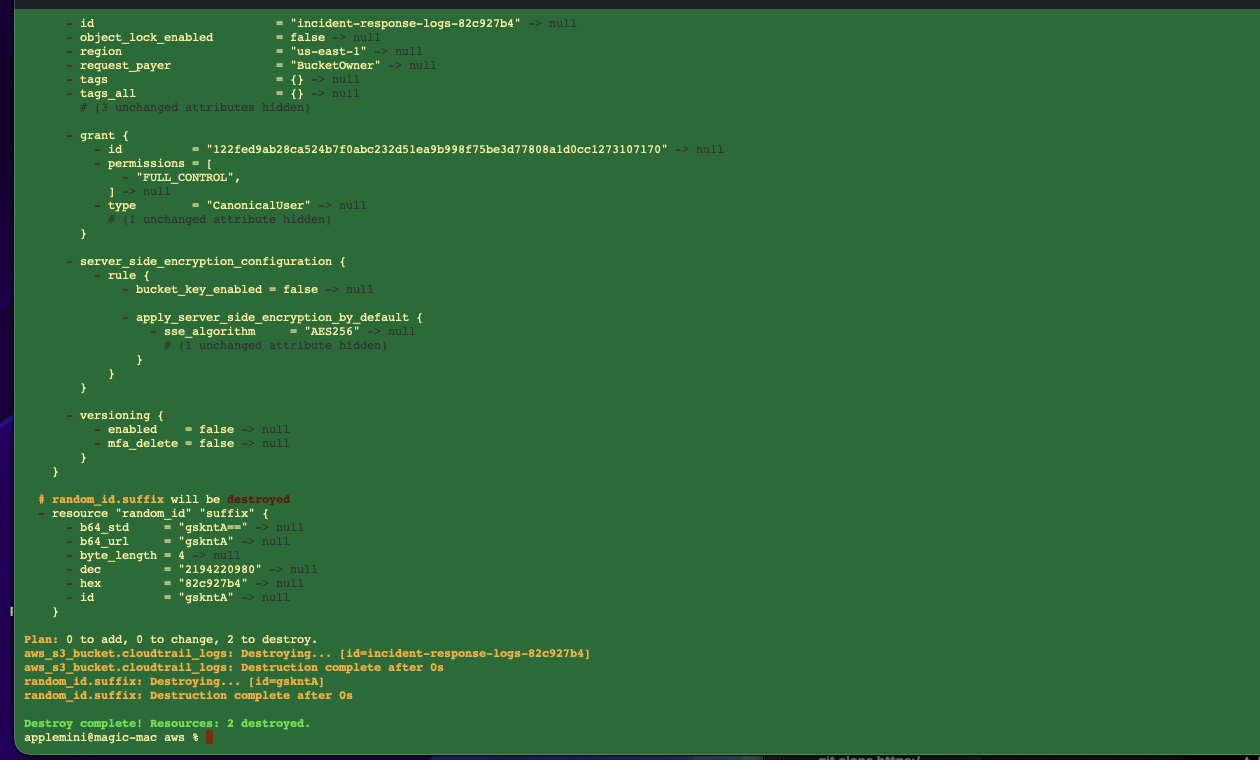Click the type value "CanonicalUser"
The image size is (1260, 760).
(258, 205)
